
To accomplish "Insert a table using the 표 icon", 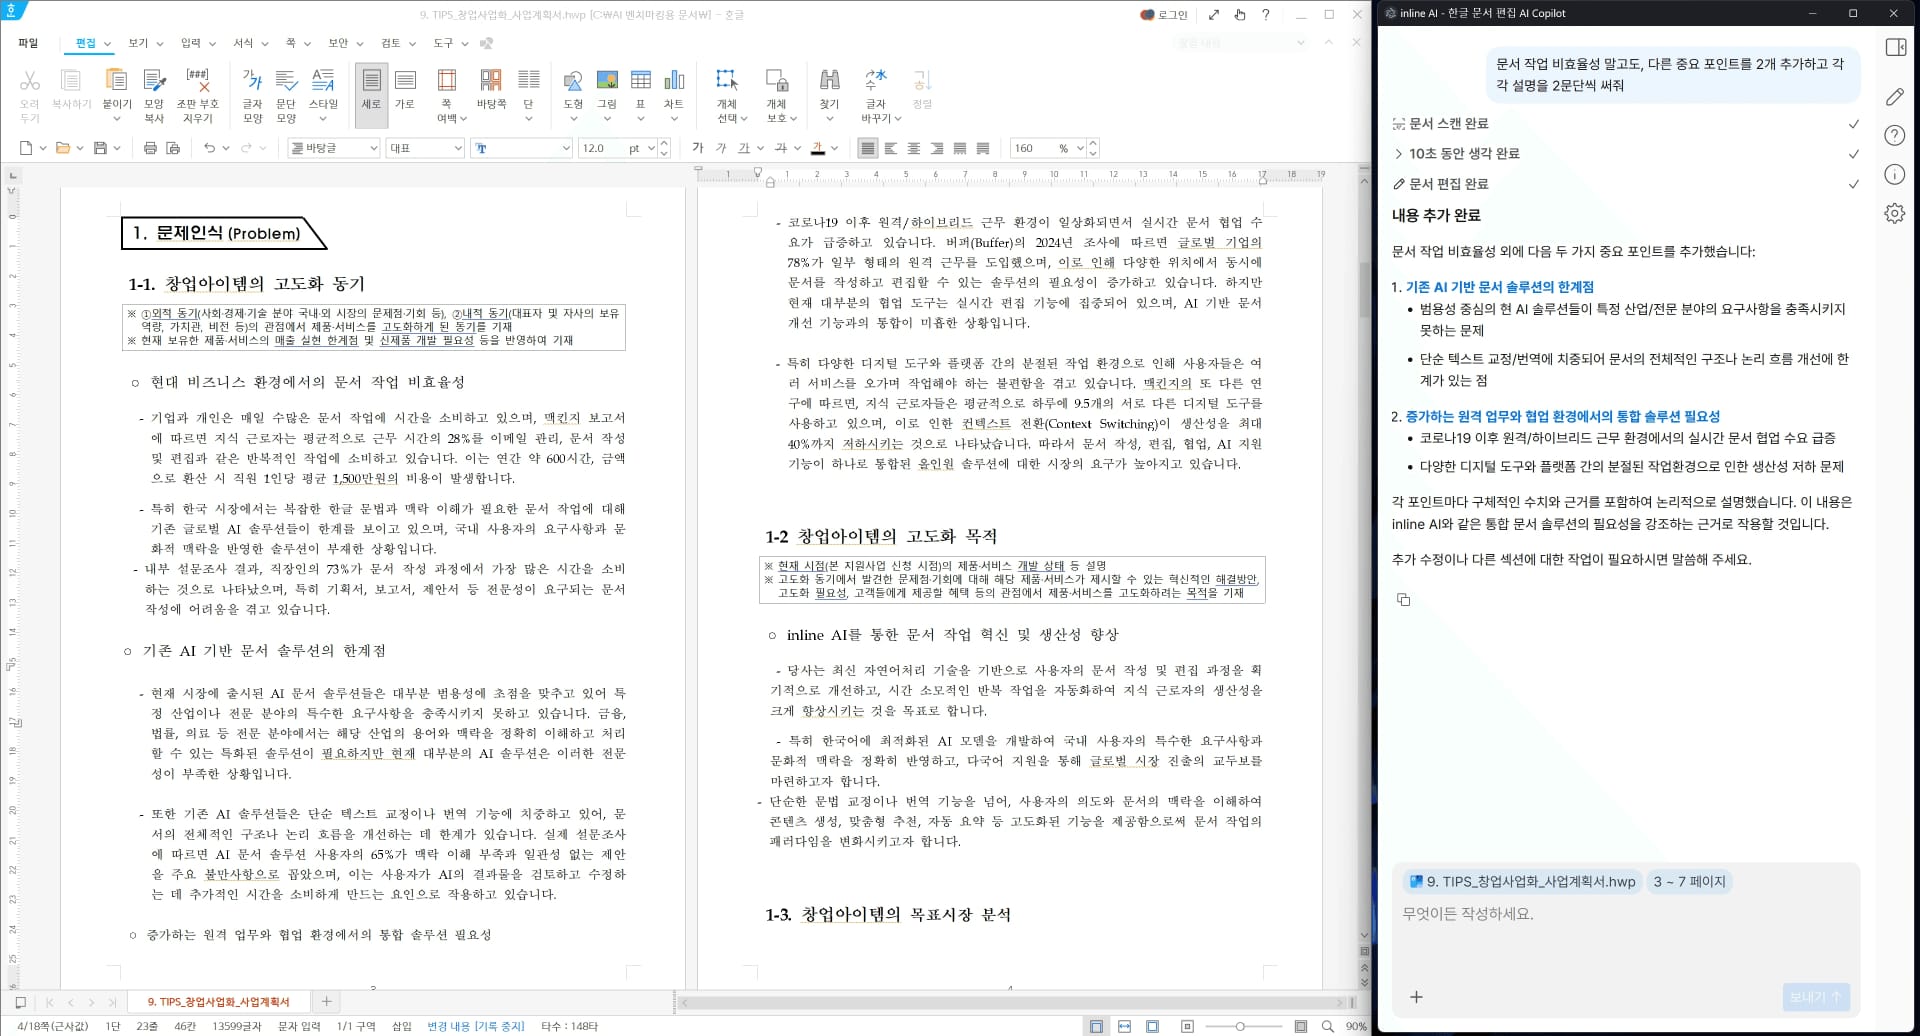I will [x=641, y=90].
